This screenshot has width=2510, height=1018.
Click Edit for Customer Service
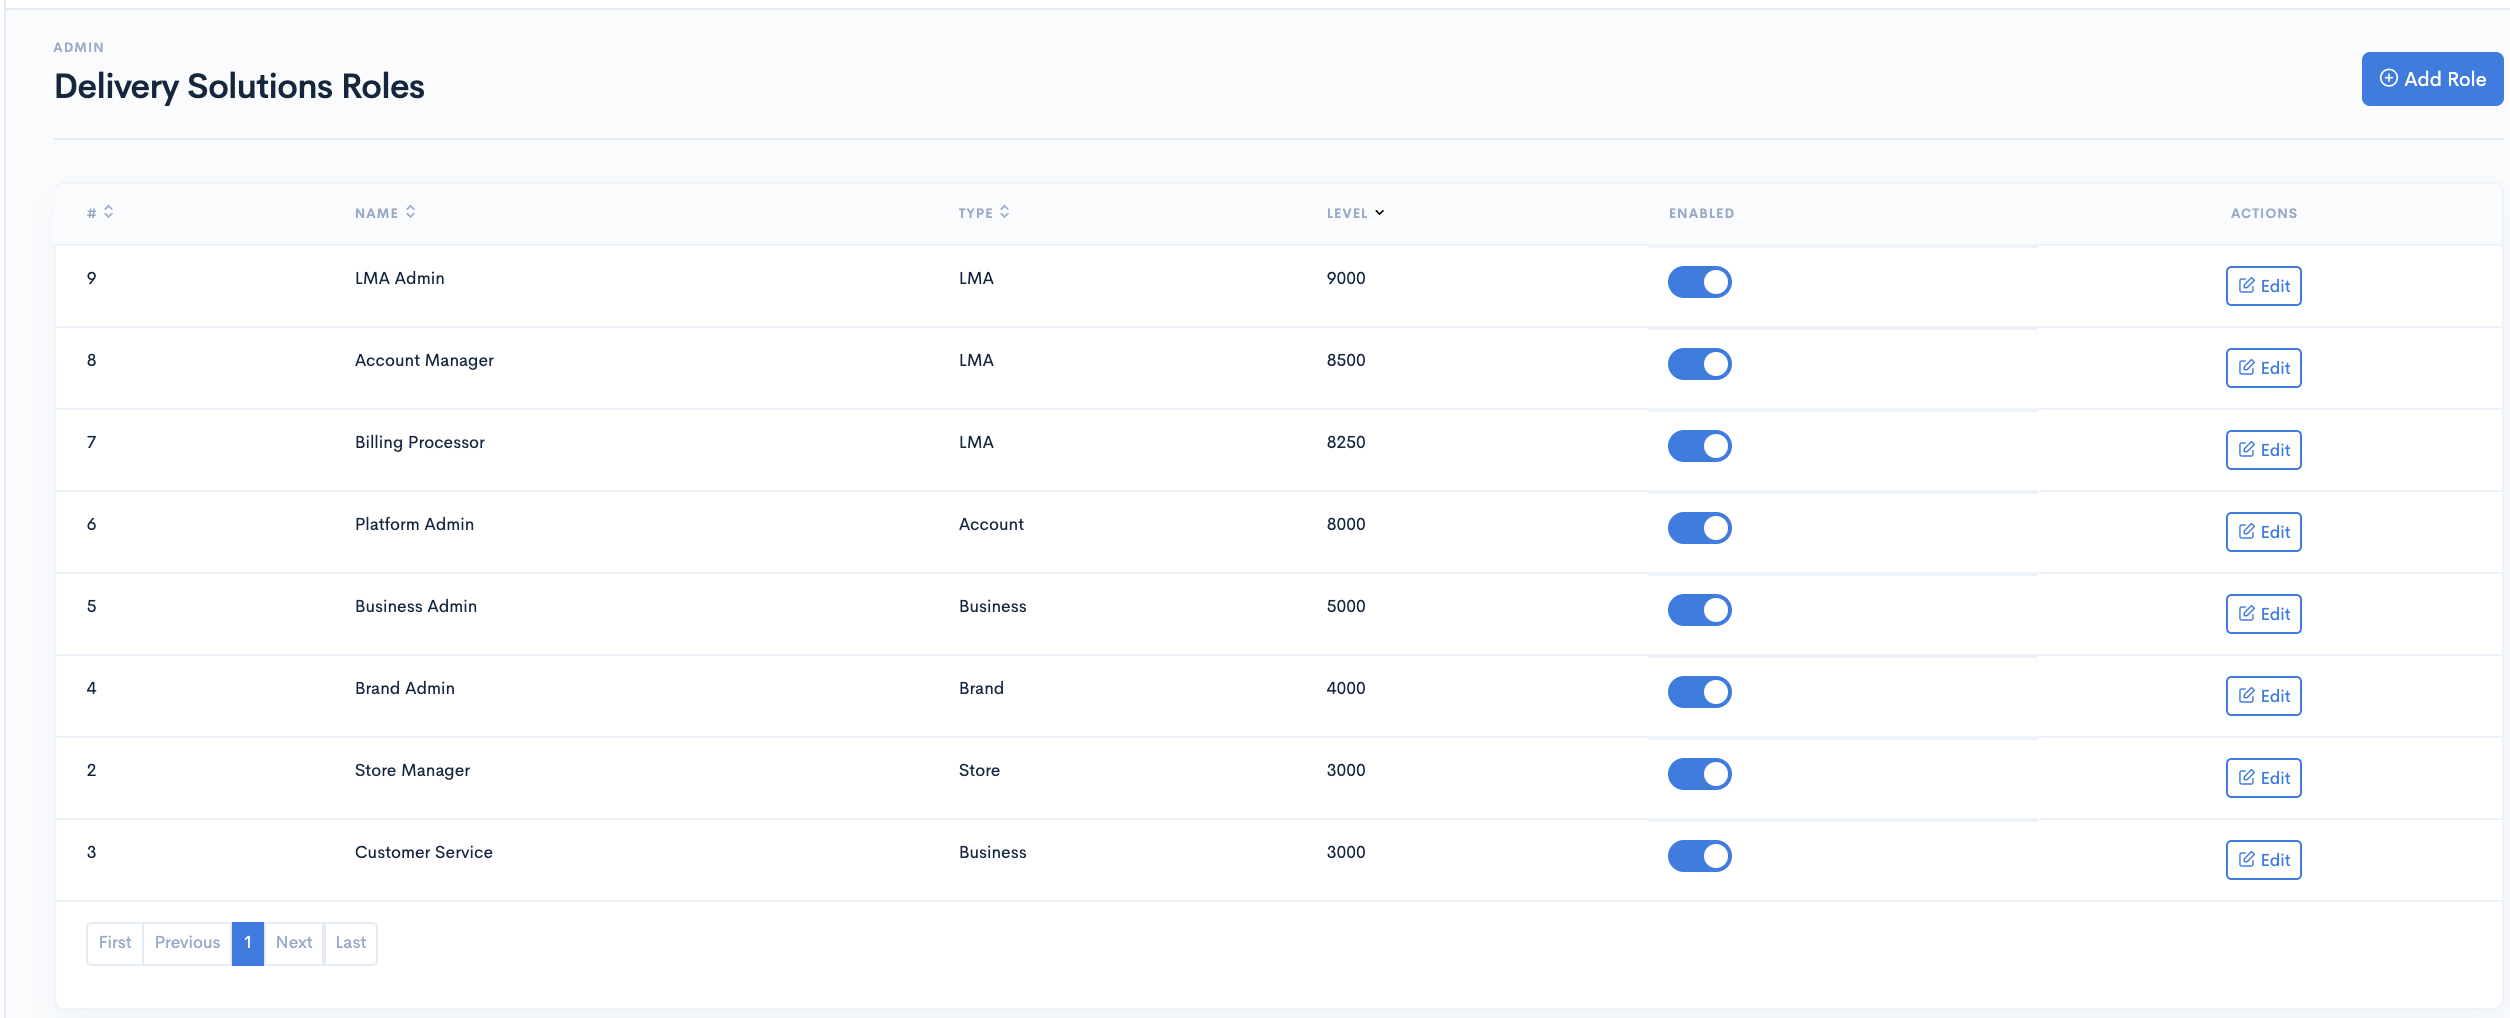pos(2263,860)
